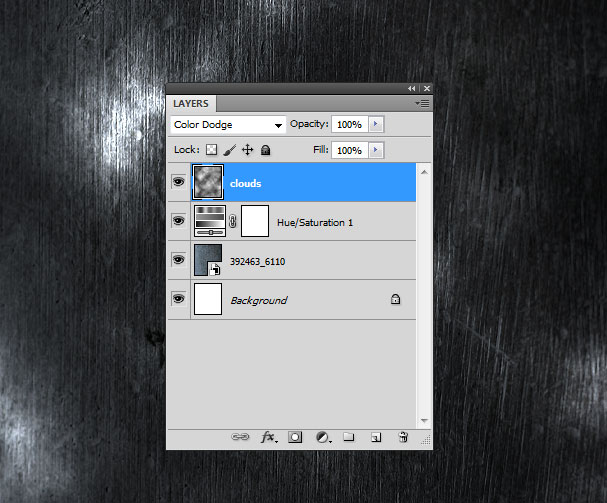Open the Opacity slider arrow
The image size is (607, 503).
376,124
